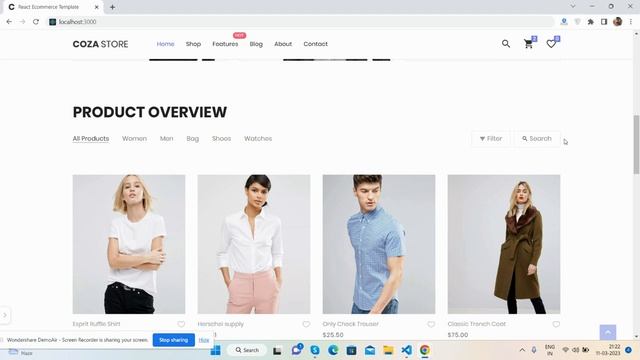Open Herschel supply product image
This screenshot has width=640, height=360.
(254, 244)
